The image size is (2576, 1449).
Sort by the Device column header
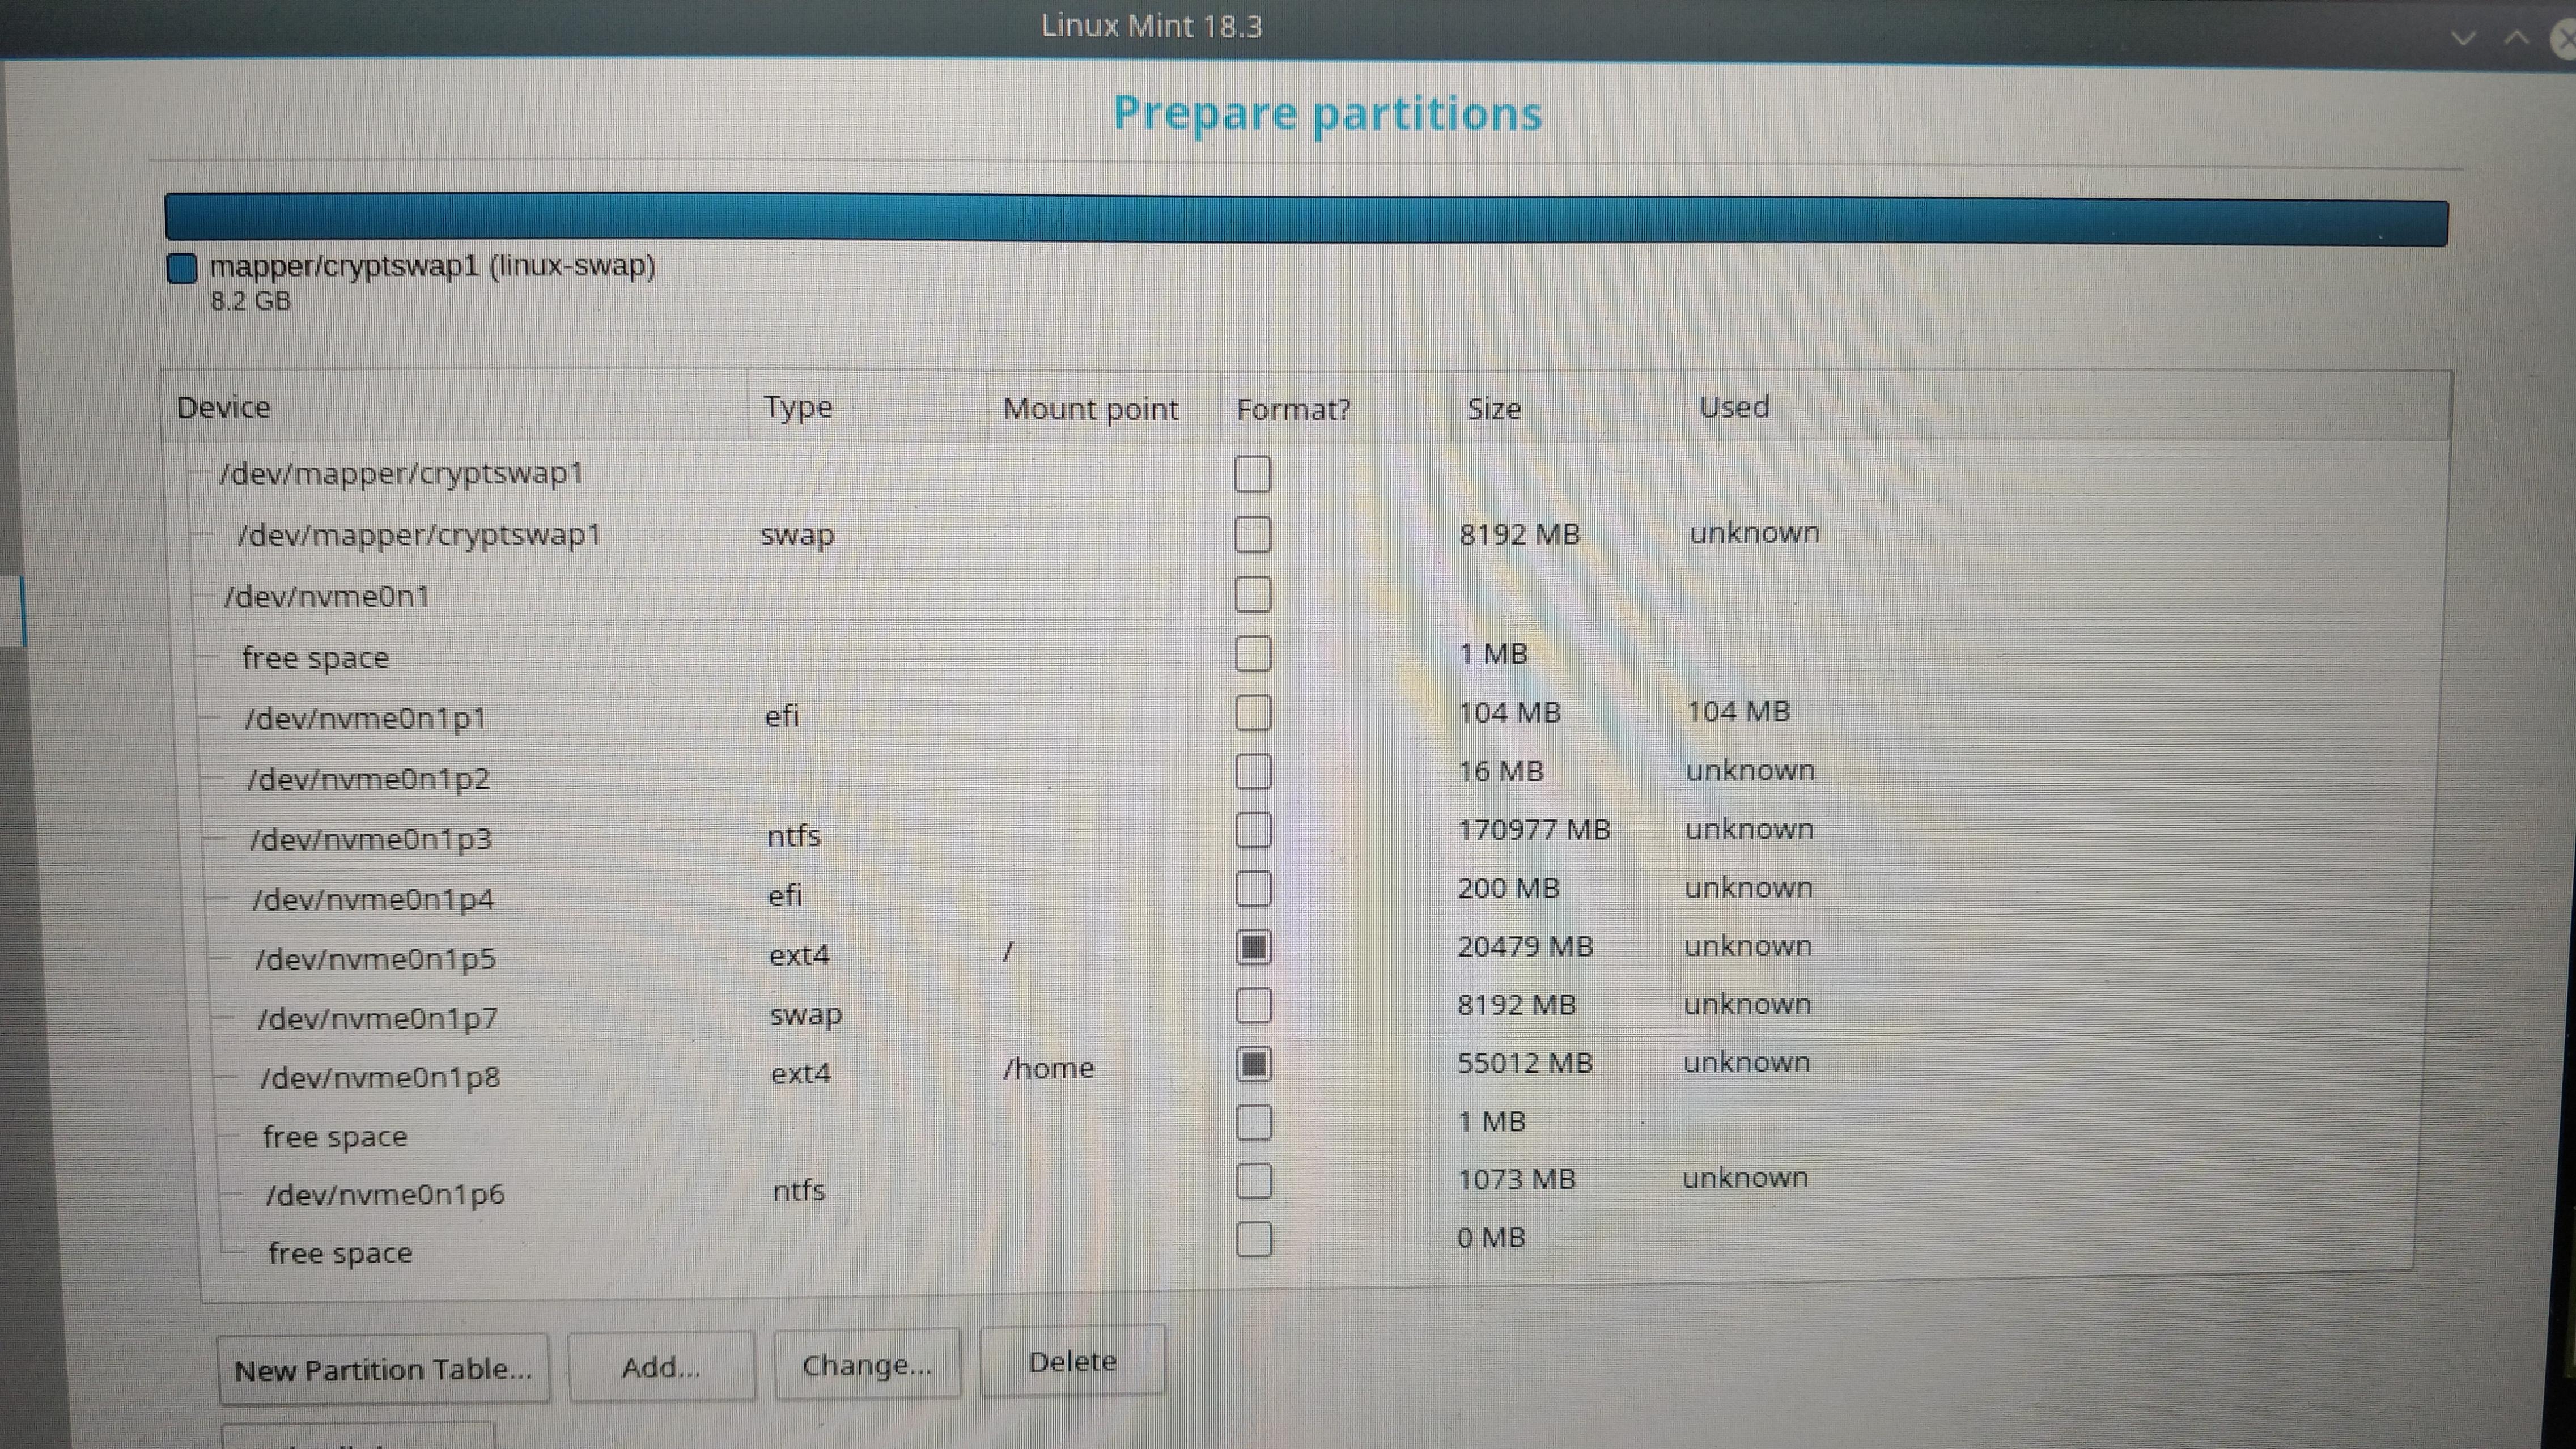tap(223, 407)
